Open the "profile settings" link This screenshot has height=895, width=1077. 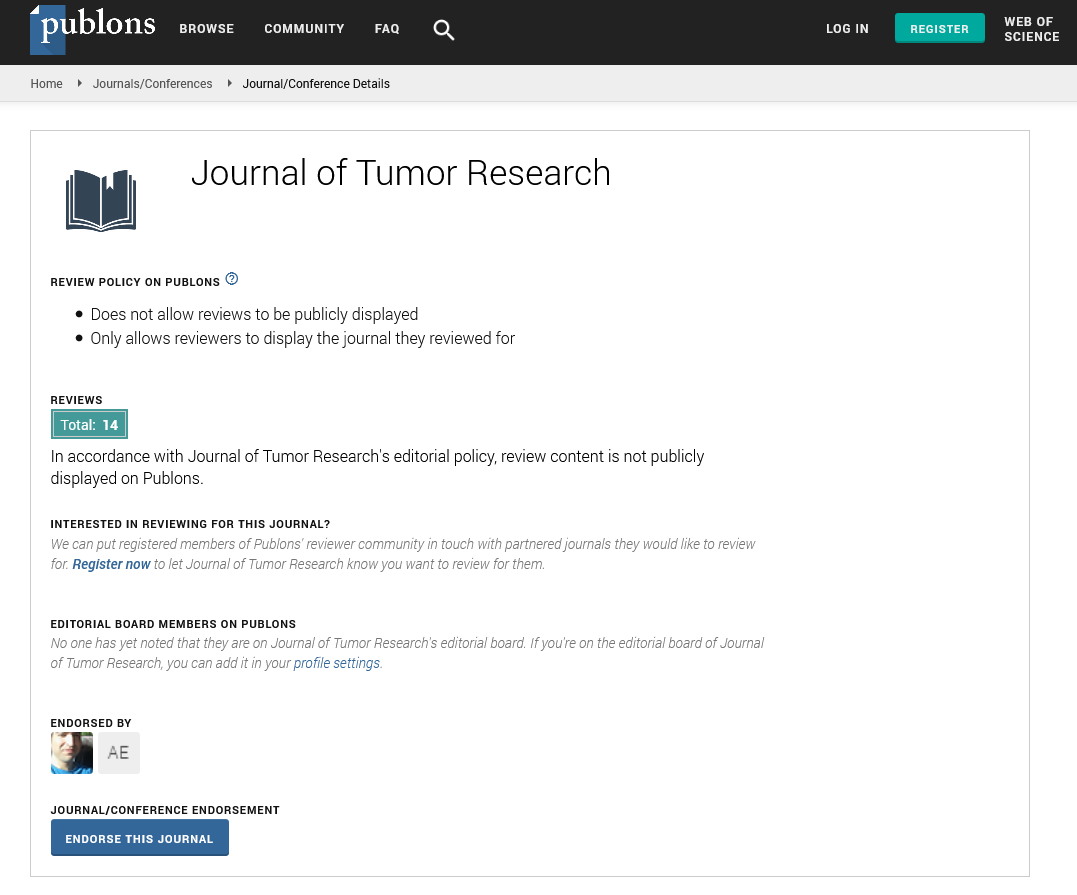(336, 663)
